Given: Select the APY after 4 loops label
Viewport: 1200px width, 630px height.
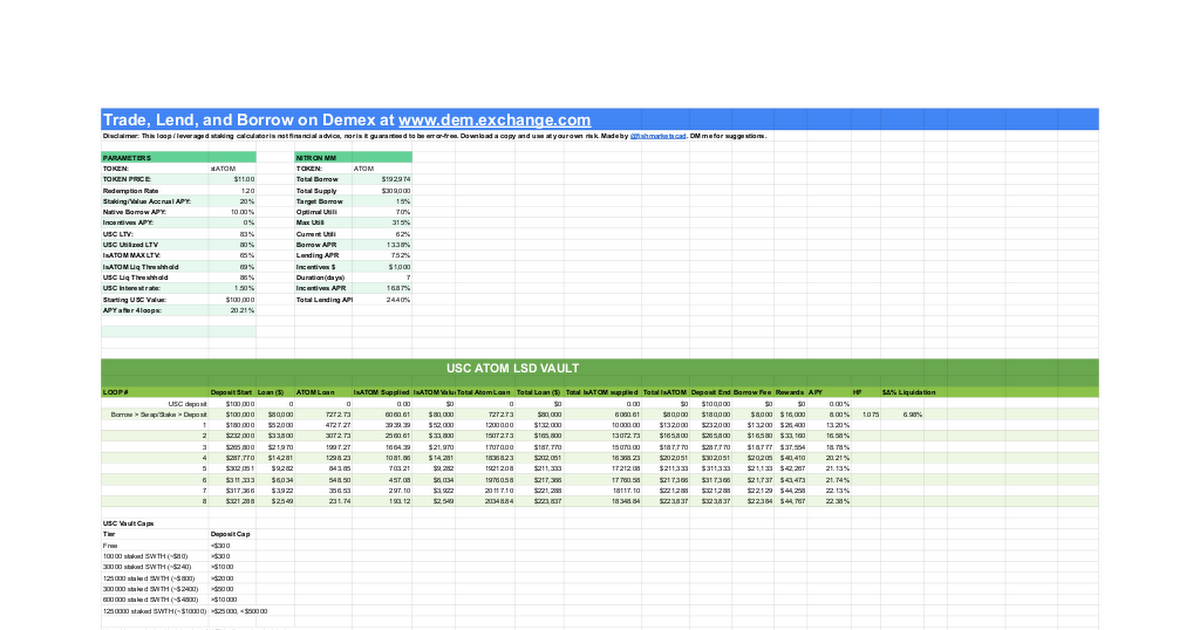Looking at the screenshot, I should [155, 310].
